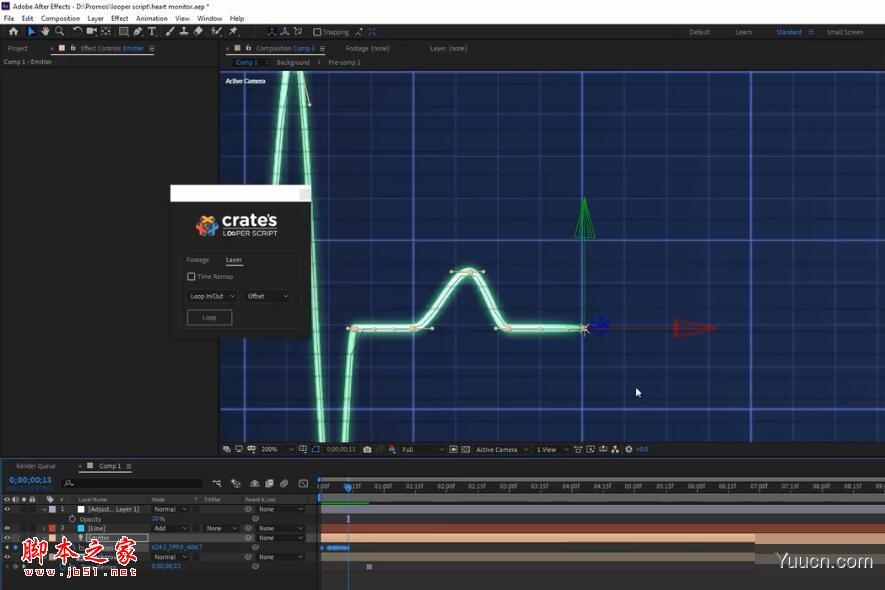Hide the Adjustment Layer 1 eye toggle

pyautogui.click(x=7, y=509)
